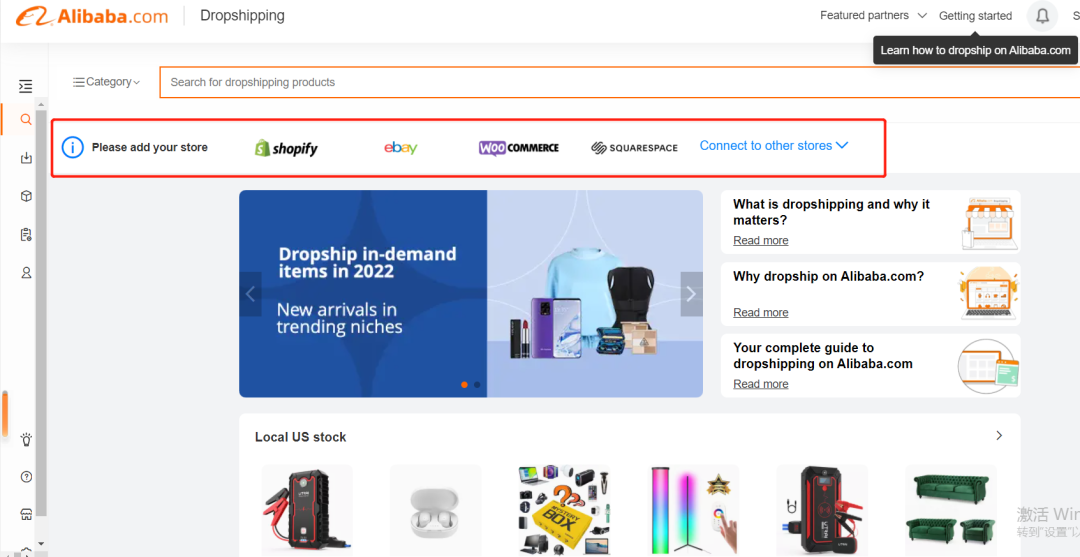
Task: Select the second dark carousel dot
Action: (x=477, y=385)
